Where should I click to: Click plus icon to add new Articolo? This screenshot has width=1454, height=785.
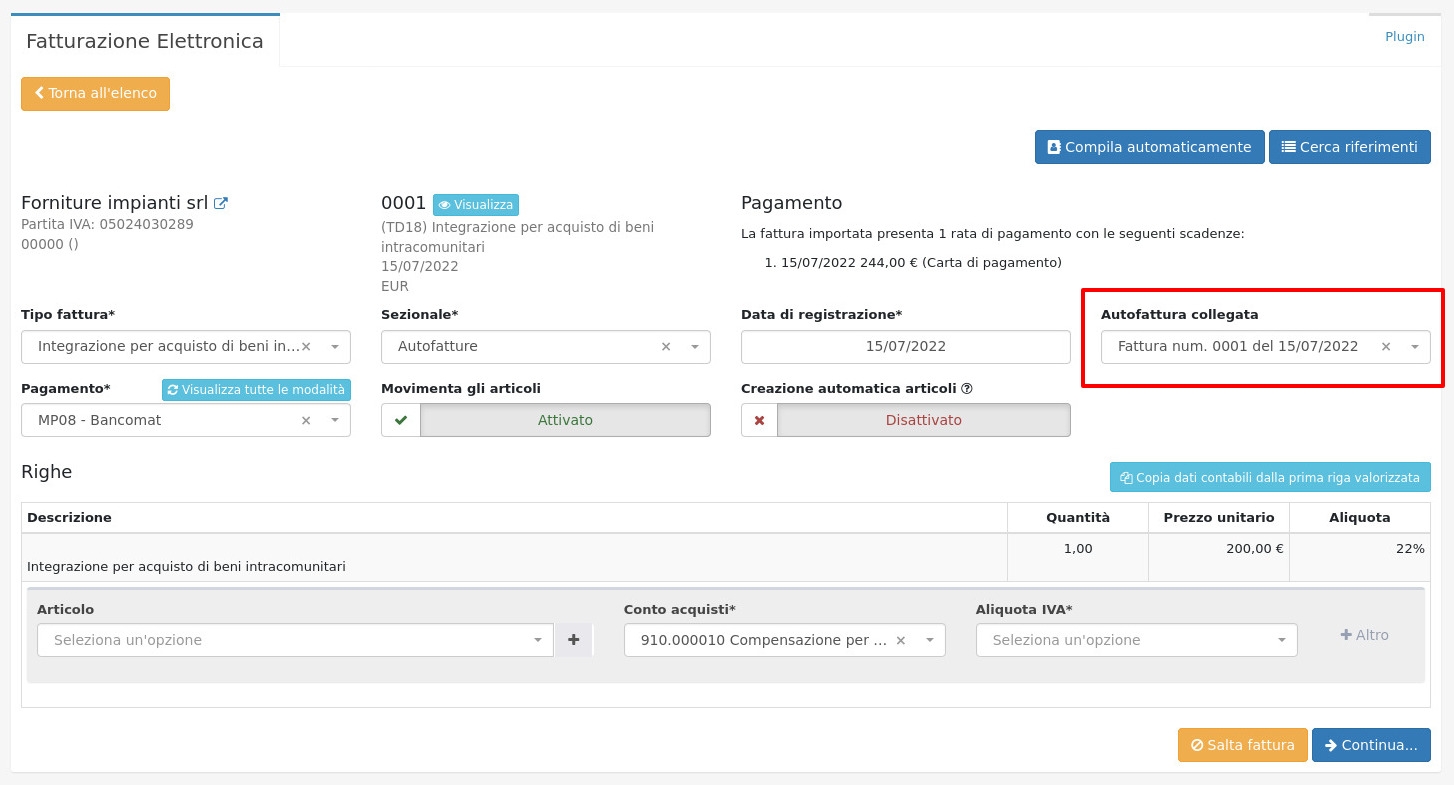pos(573,640)
